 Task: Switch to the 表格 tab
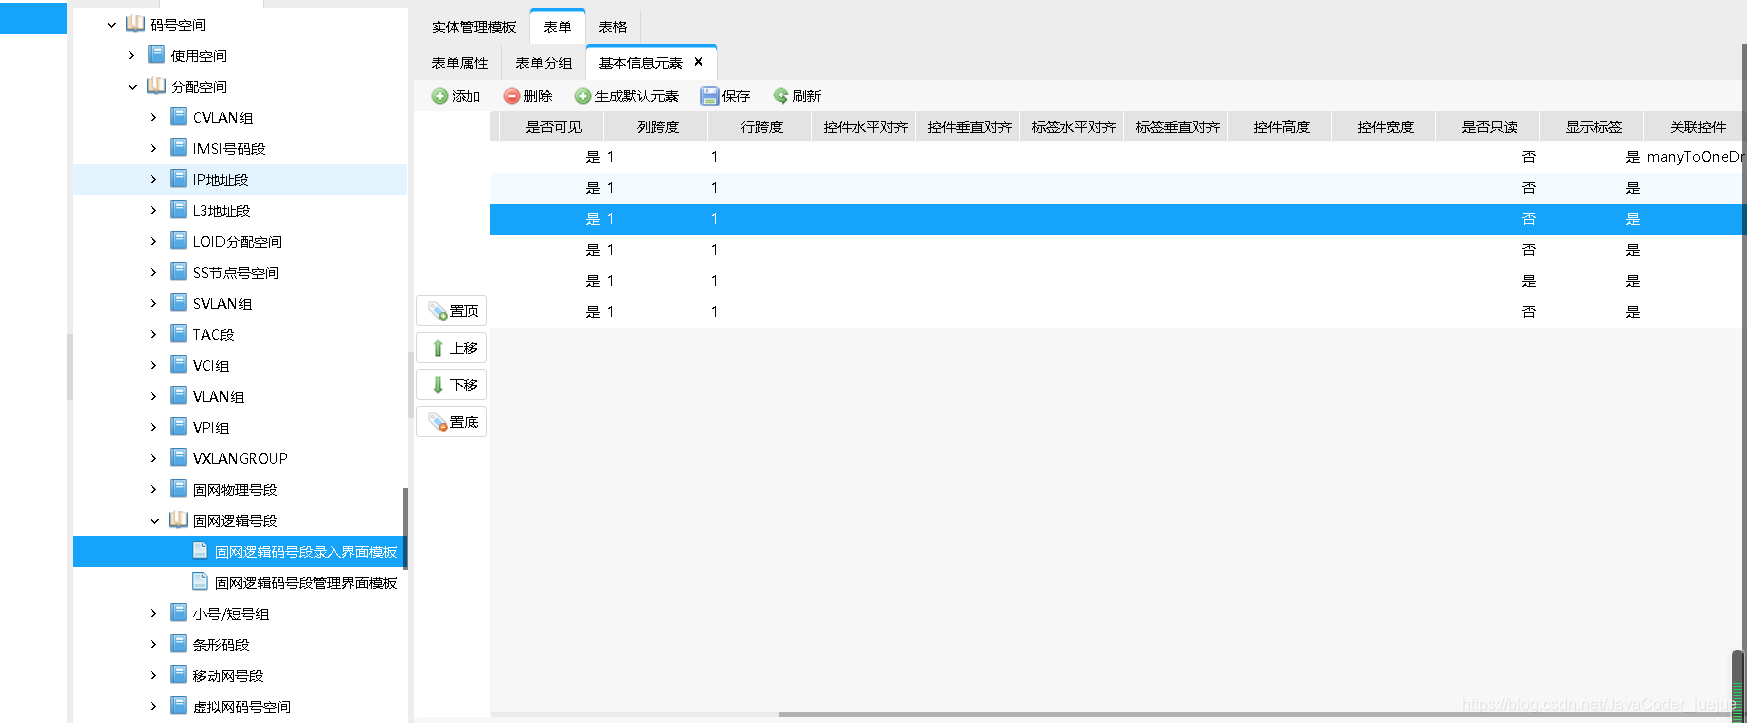point(613,27)
